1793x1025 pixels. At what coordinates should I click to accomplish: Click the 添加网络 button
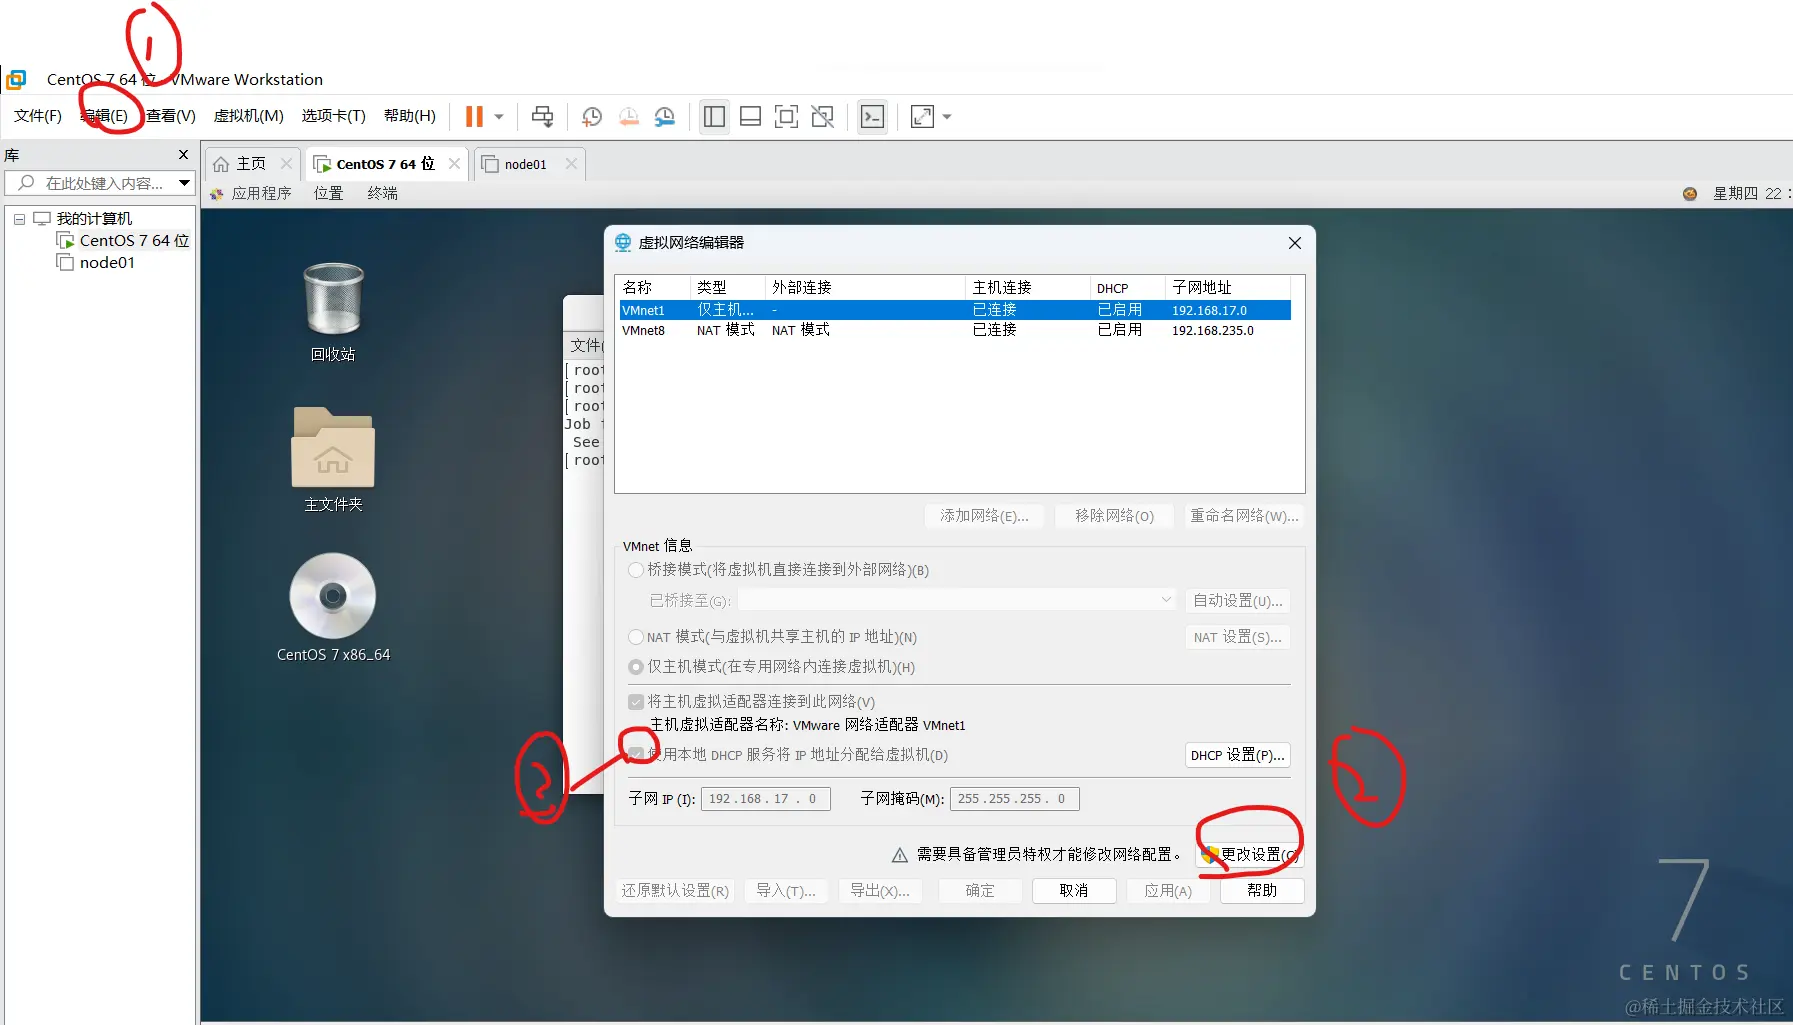click(x=984, y=516)
